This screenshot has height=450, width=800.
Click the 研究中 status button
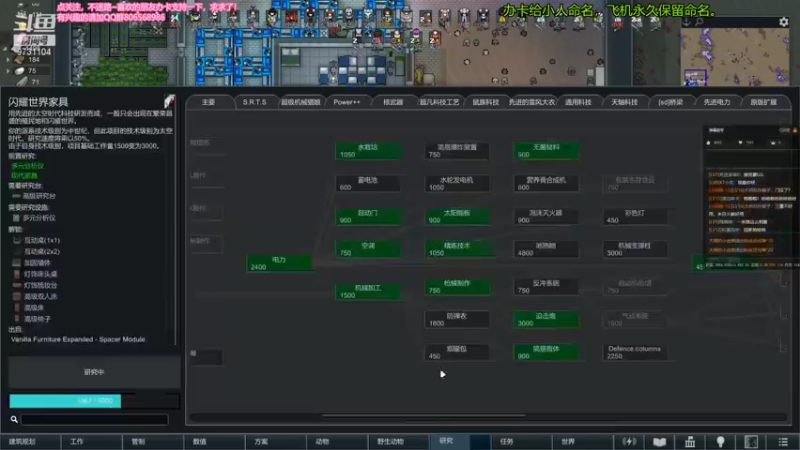(x=94, y=372)
